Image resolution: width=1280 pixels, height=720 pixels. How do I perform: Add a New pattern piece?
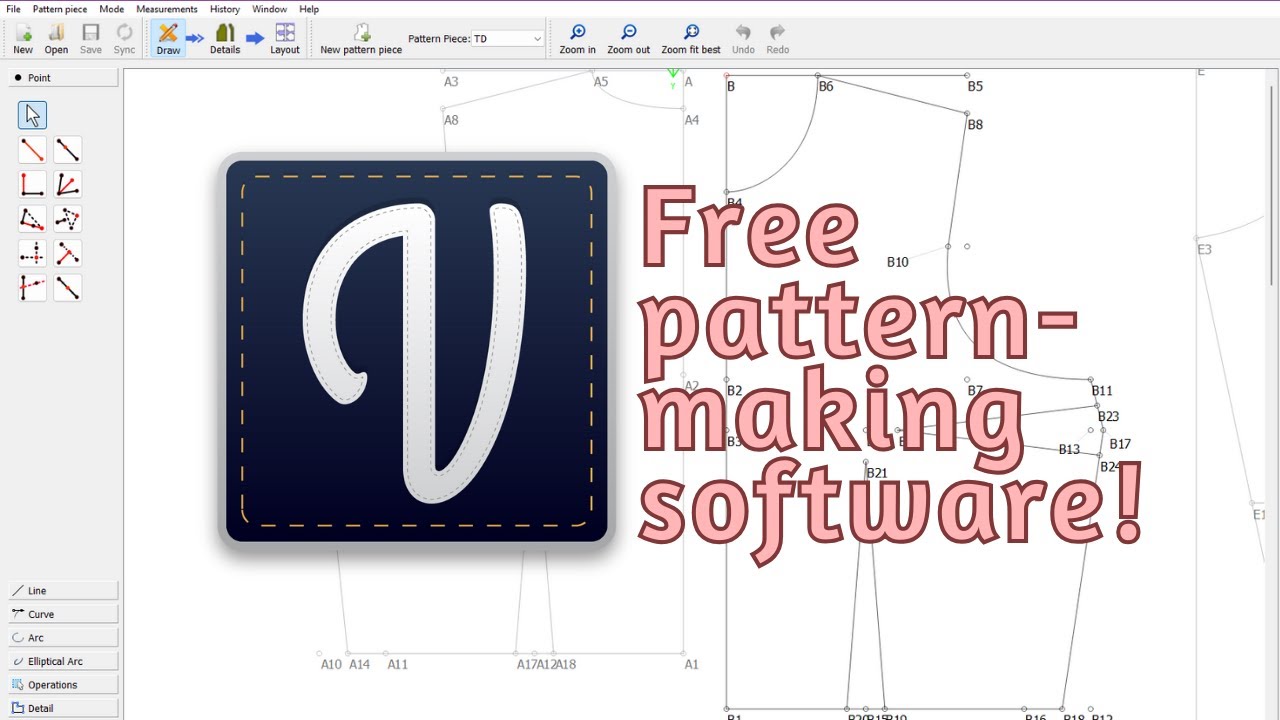click(x=361, y=39)
